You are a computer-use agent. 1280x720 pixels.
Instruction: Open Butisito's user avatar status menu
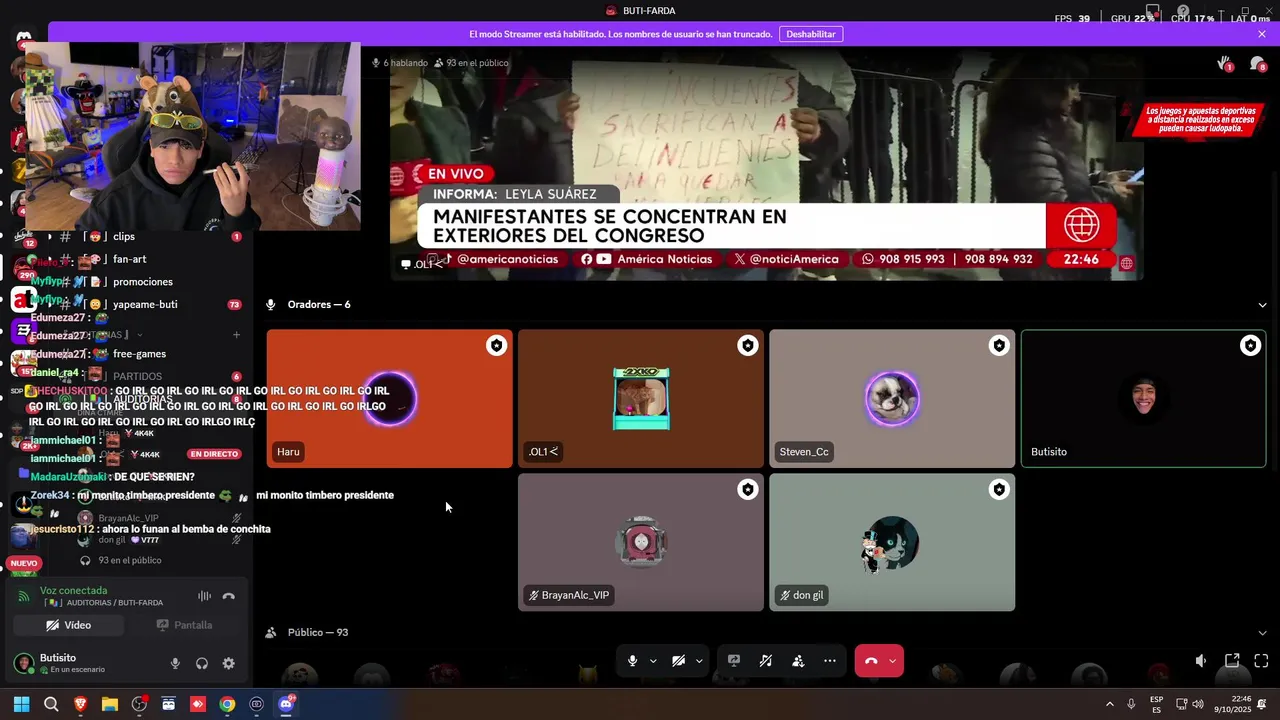tap(24, 663)
